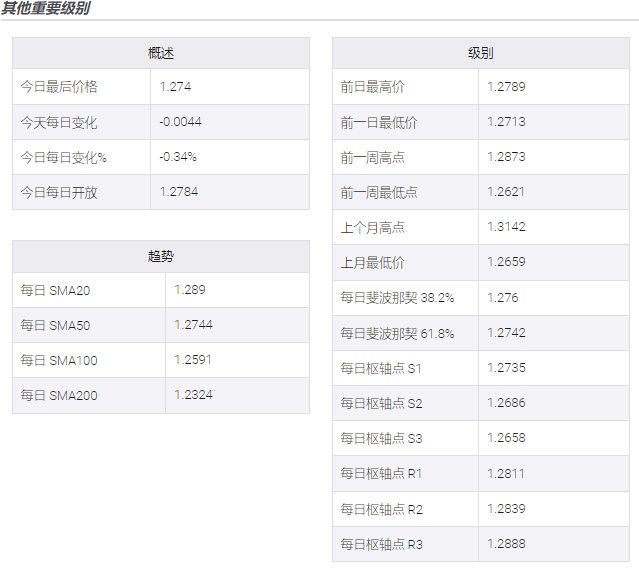Click the 上个月高点 value 1.3142

tap(506, 228)
